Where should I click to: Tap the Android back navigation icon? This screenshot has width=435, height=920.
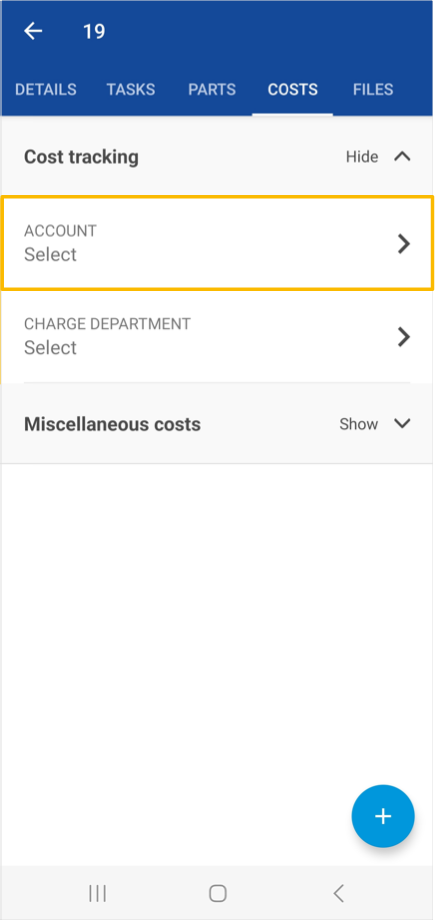click(x=338, y=893)
